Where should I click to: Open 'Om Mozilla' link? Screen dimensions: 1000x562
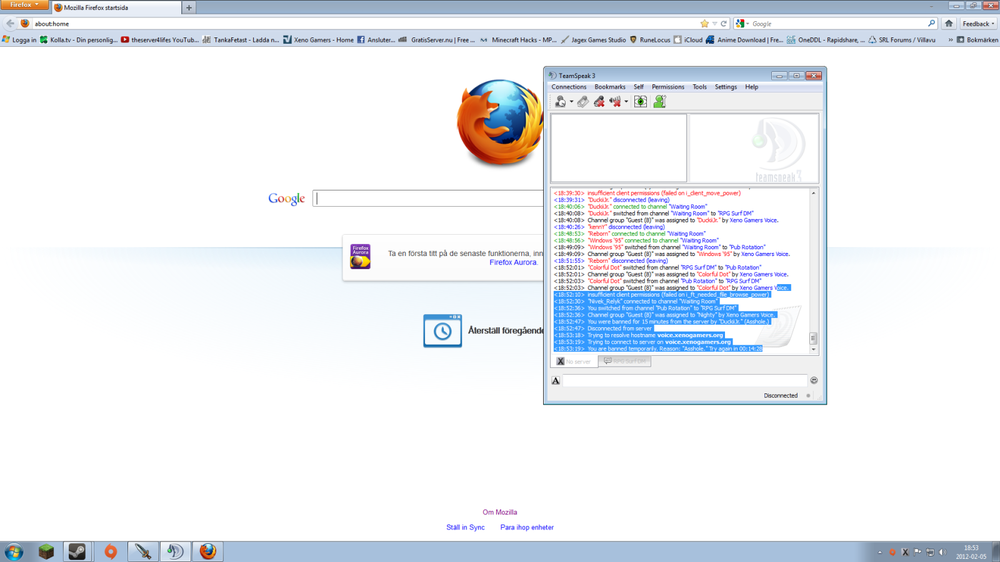[499, 512]
